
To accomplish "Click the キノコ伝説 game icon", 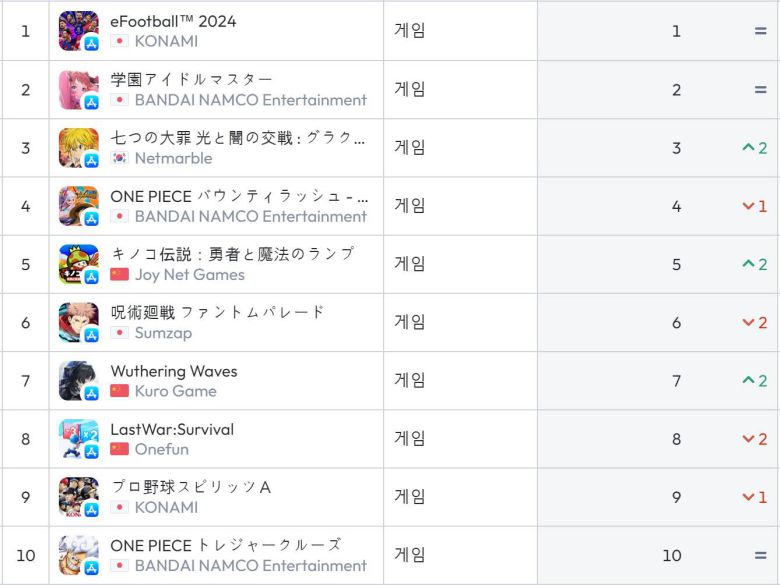I will 78,264.
